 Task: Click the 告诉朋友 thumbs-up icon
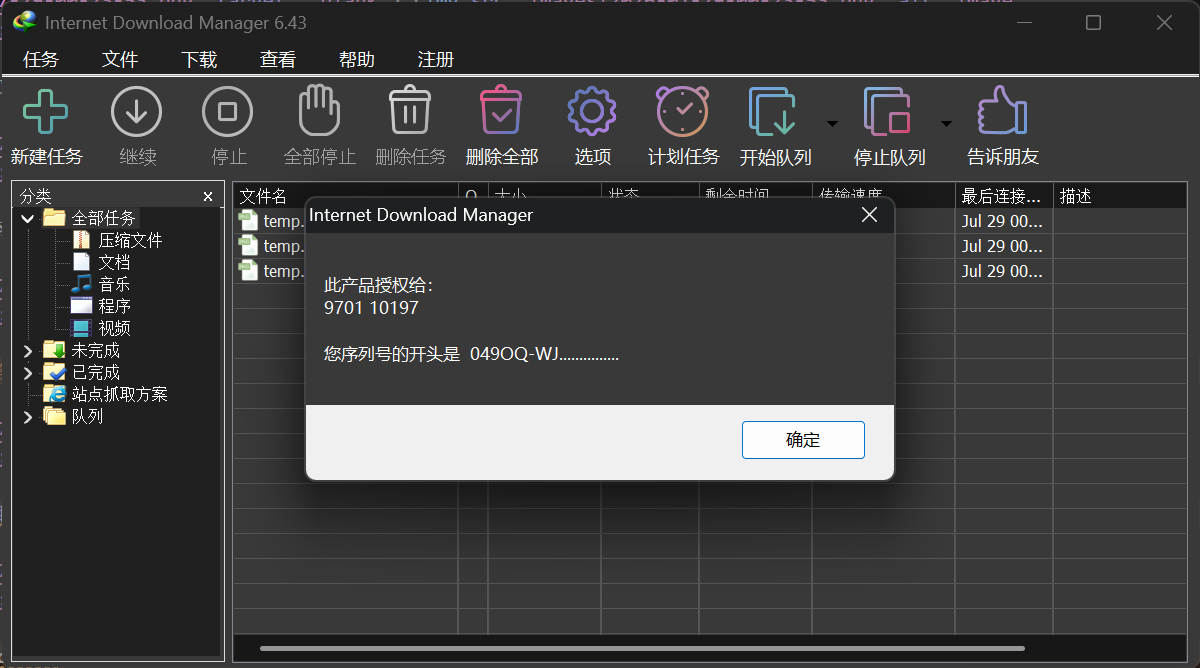pyautogui.click(x=1002, y=110)
